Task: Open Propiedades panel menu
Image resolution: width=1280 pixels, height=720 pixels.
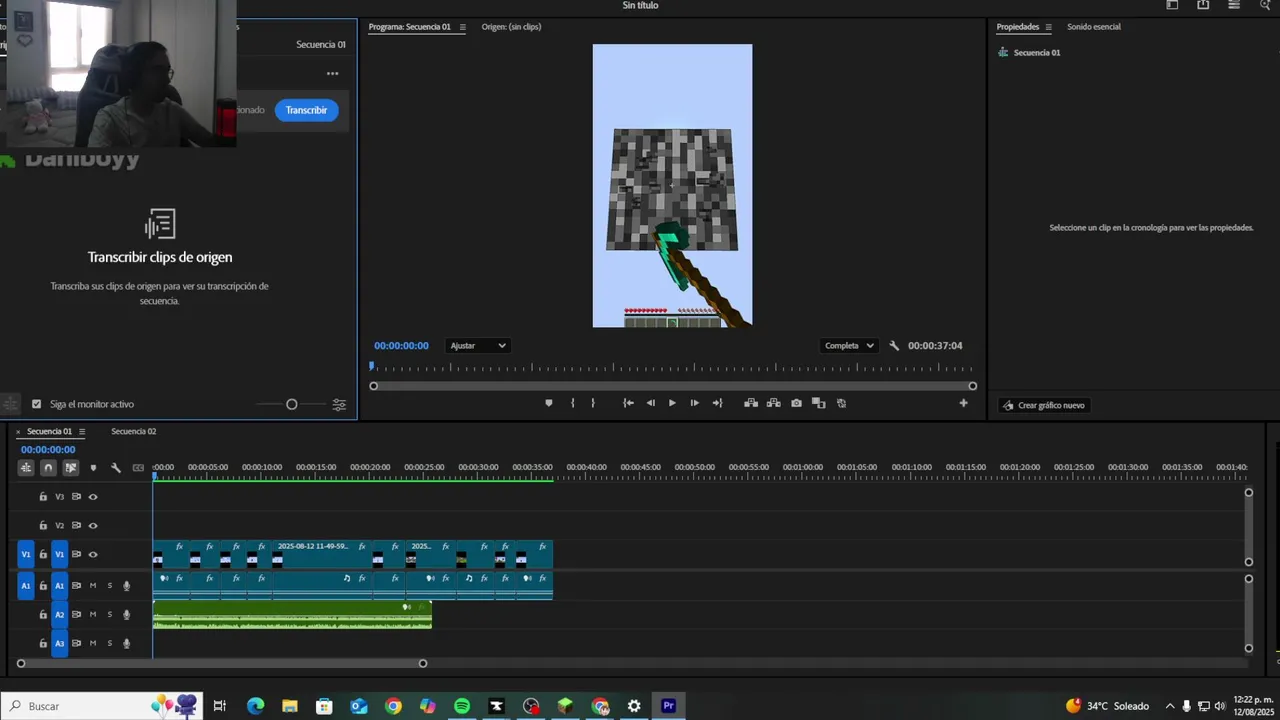Action: [1048, 27]
